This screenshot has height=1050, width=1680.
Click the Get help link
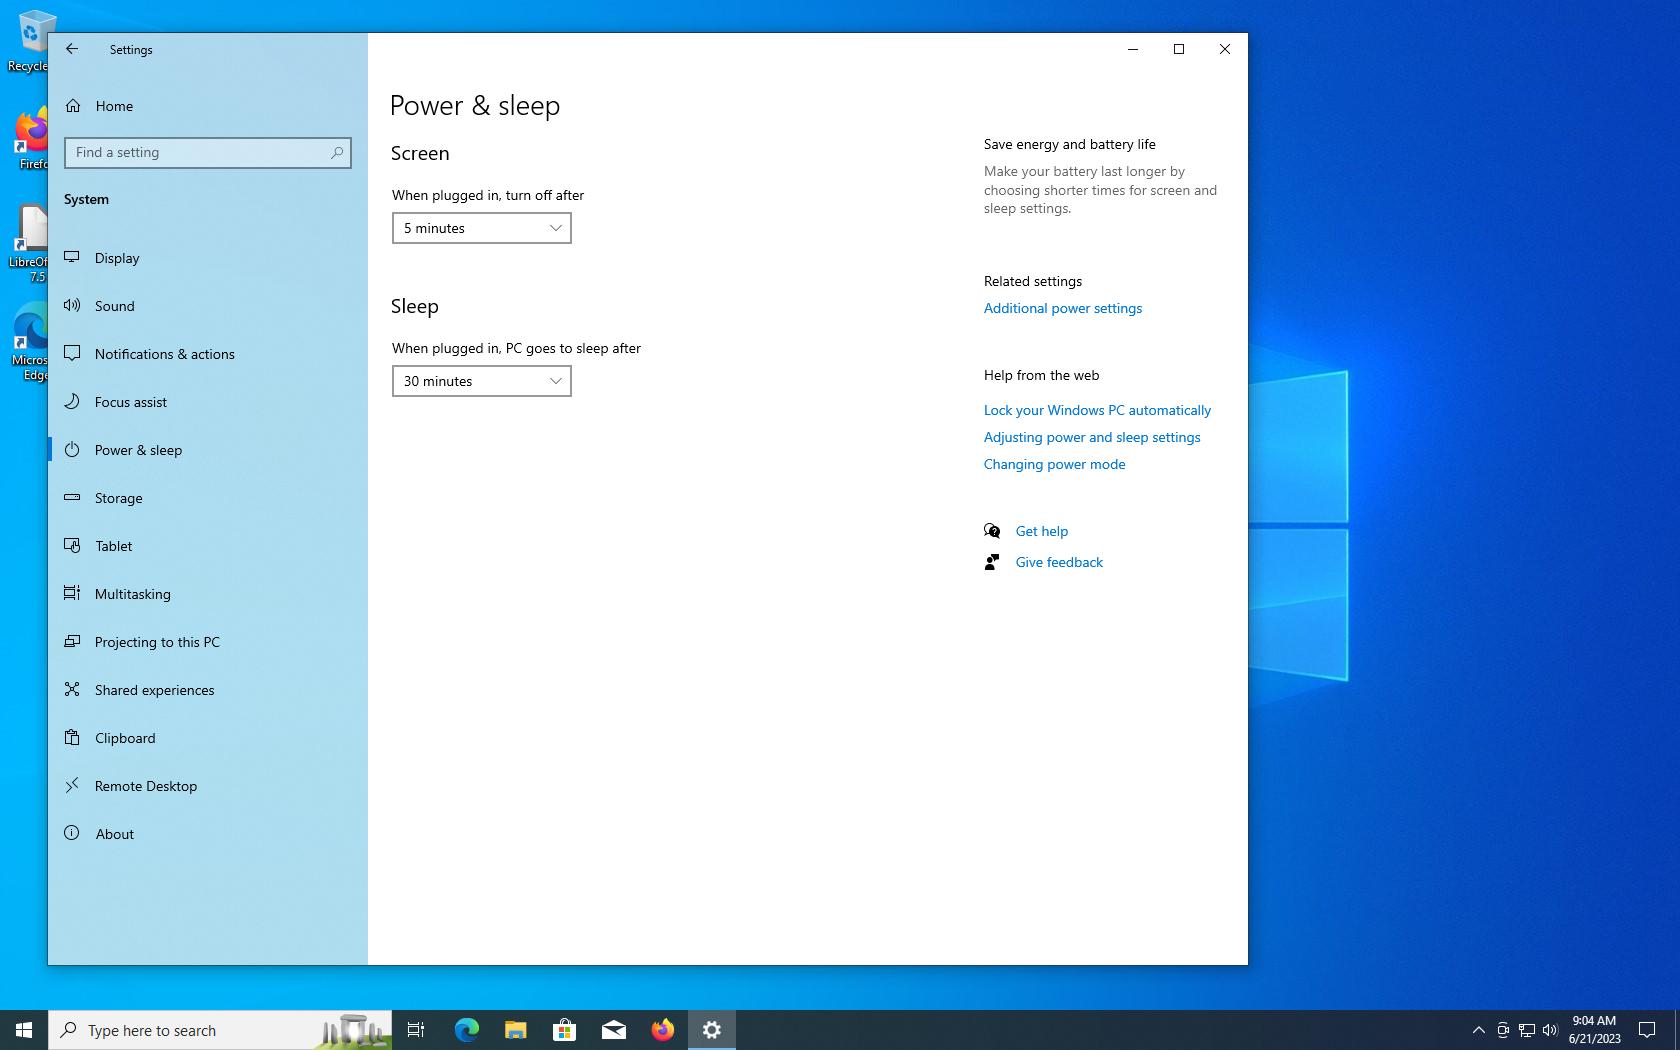(1041, 531)
